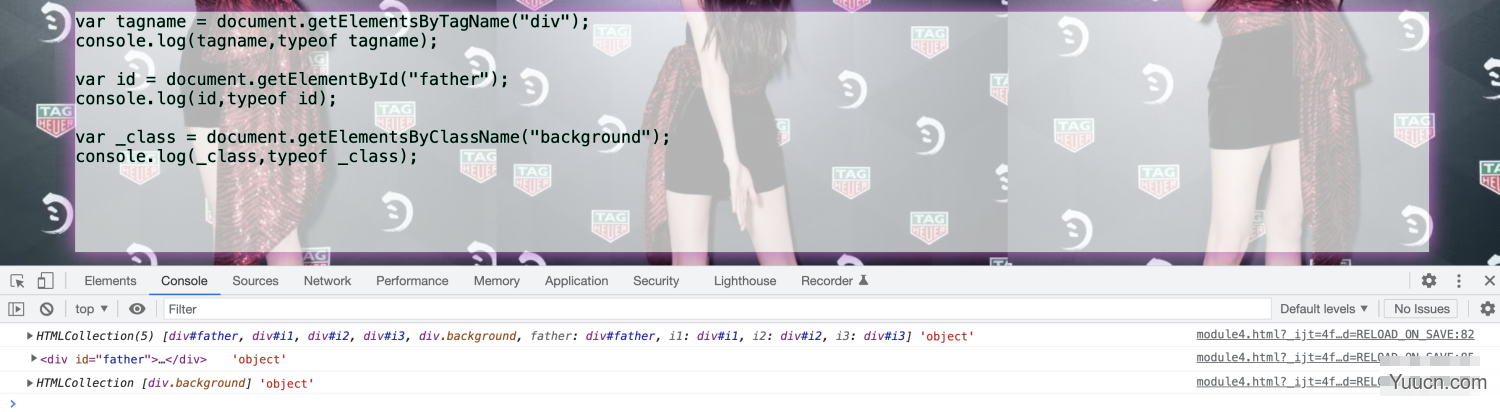Expand the div id="father" log entry

(34, 358)
